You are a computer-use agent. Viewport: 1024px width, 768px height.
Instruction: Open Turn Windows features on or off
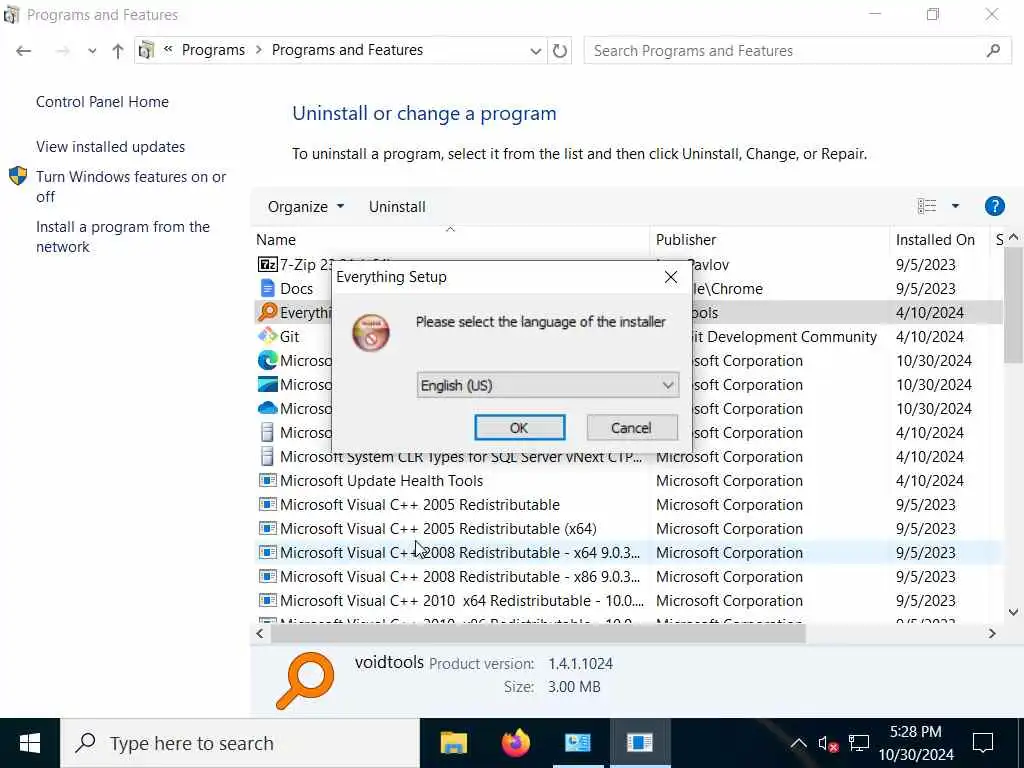coord(131,186)
